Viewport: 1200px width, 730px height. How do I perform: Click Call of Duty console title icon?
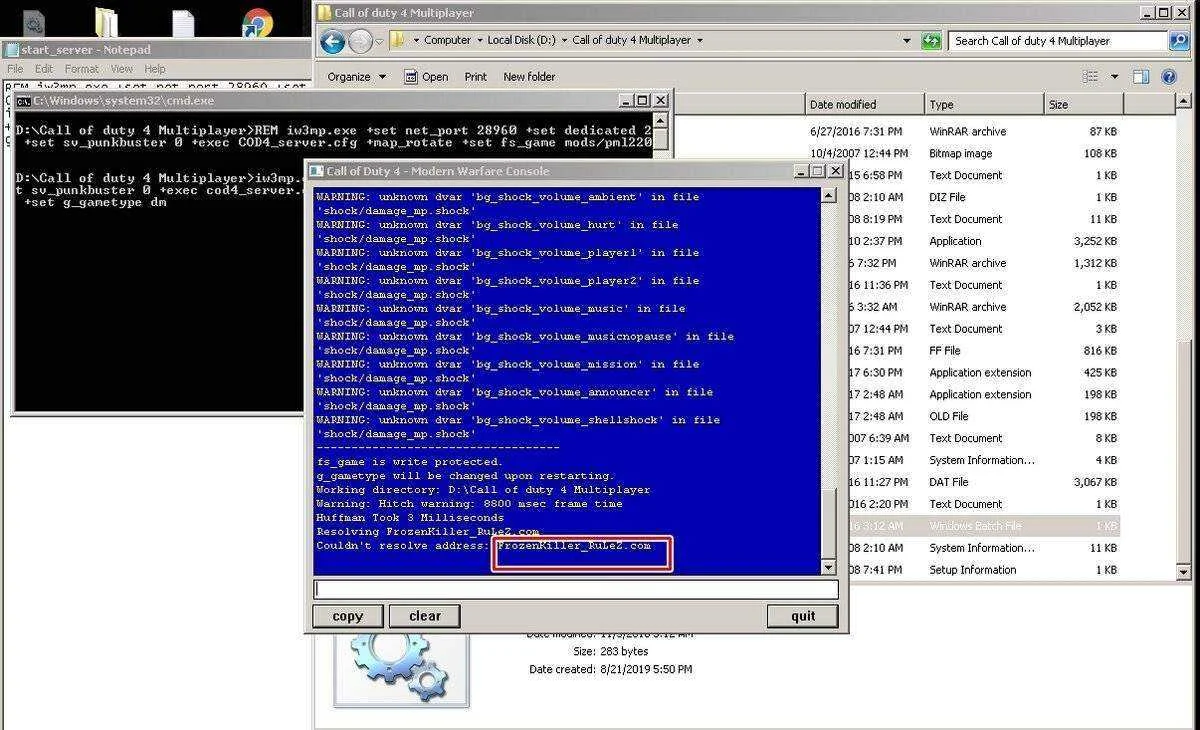coord(316,171)
